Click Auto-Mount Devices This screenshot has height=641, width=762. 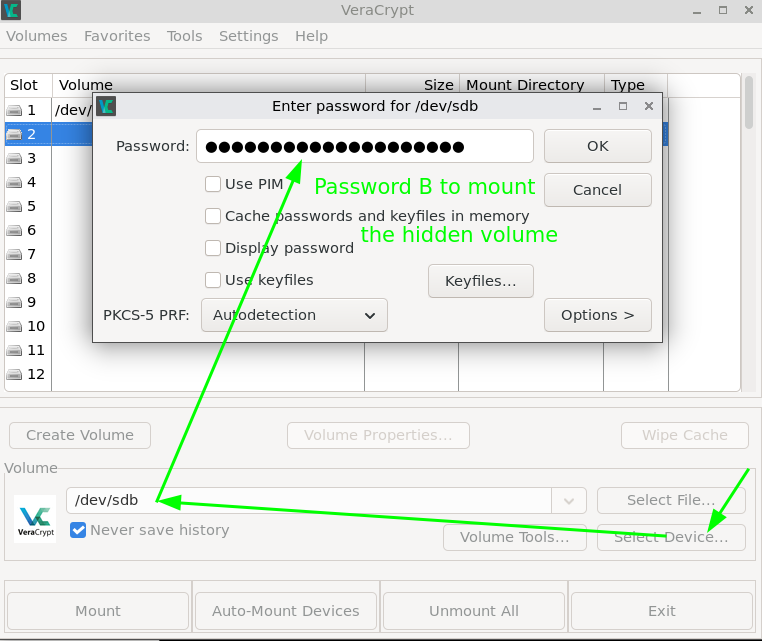[x=286, y=611]
